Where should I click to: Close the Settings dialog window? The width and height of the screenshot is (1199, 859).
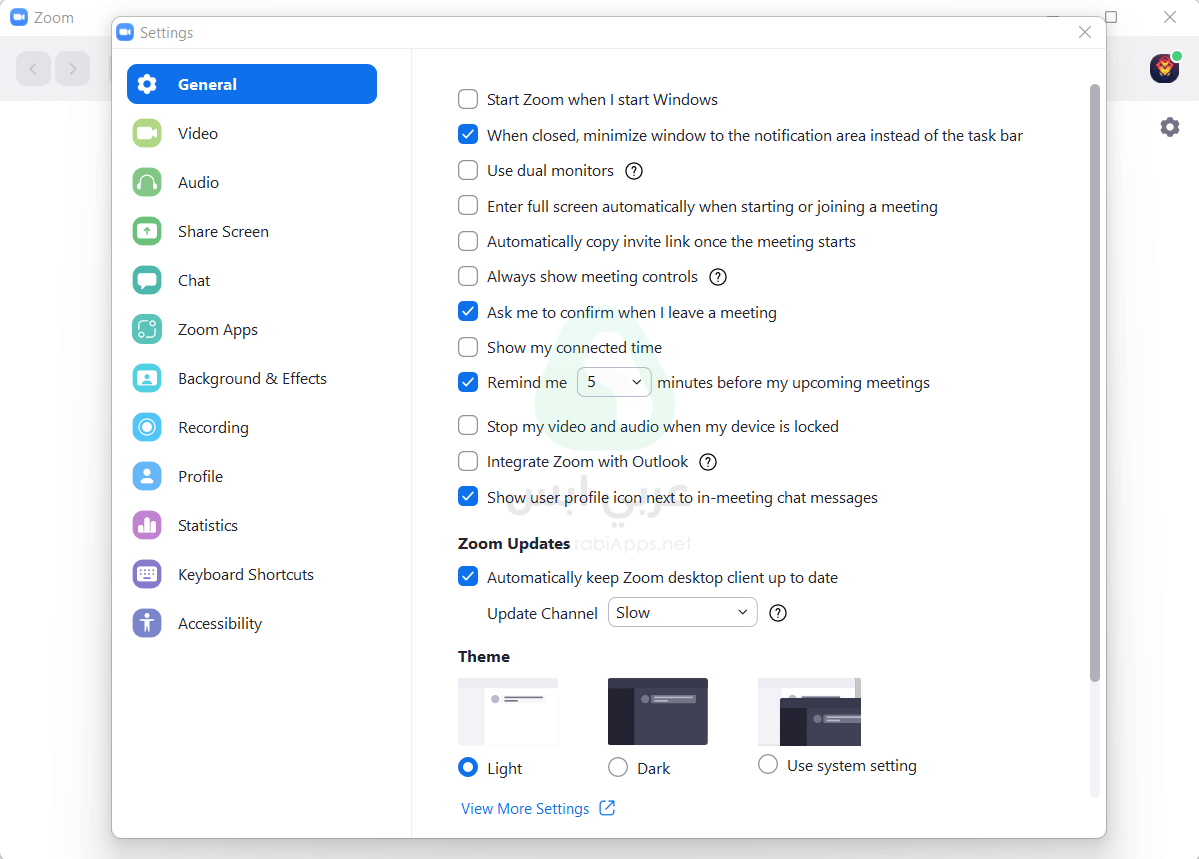(x=1085, y=33)
